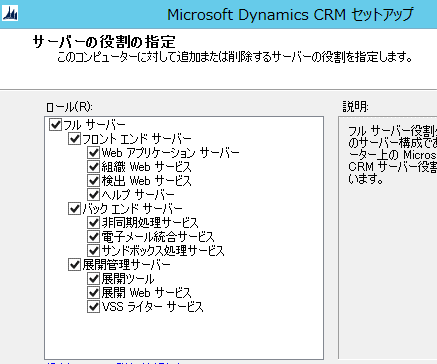Uncheck the 非同期処理サービス checkbox
The width and height of the screenshot is (437, 364).
(94, 223)
